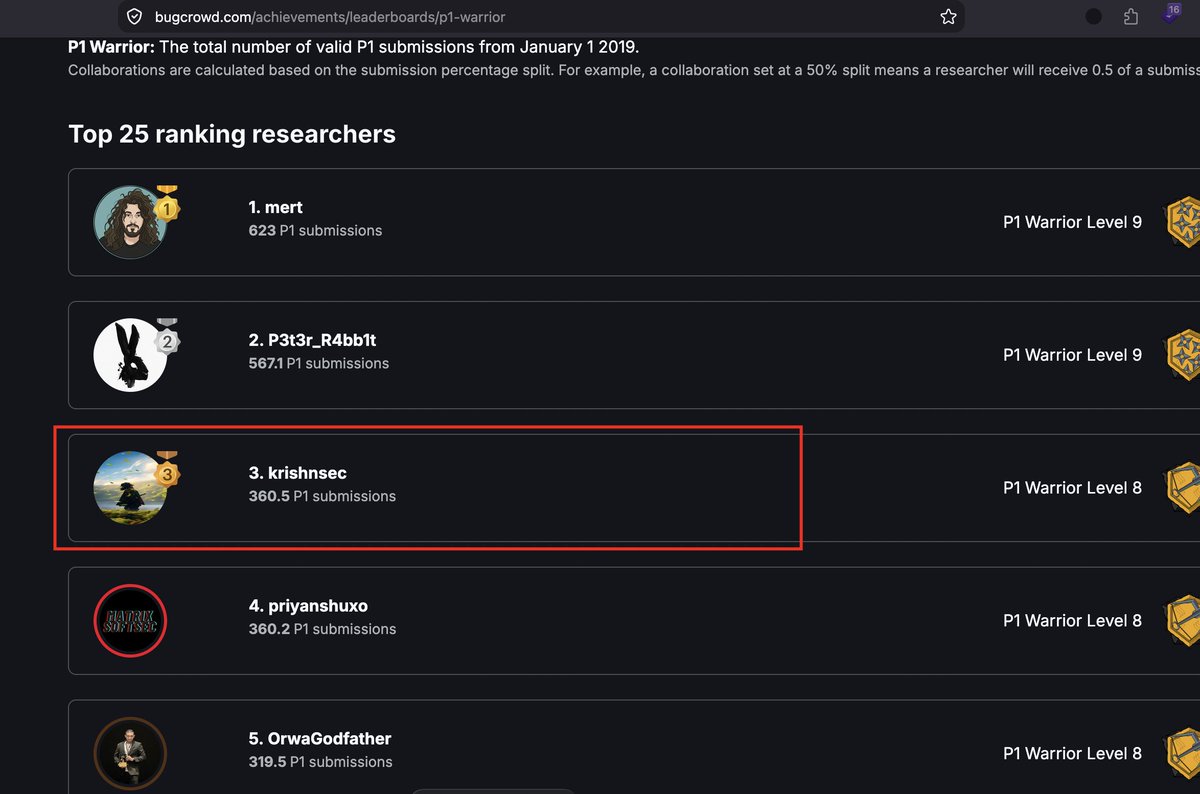The image size is (1200, 794).
Task: Click '567.1 P1 submissions' text
Action: [x=318, y=363]
